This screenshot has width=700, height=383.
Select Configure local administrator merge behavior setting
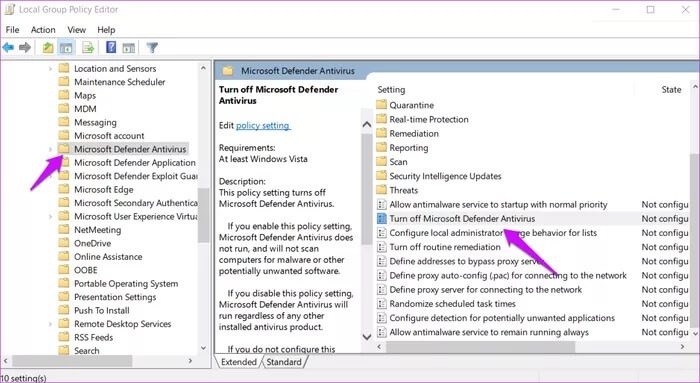tap(493, 233)
